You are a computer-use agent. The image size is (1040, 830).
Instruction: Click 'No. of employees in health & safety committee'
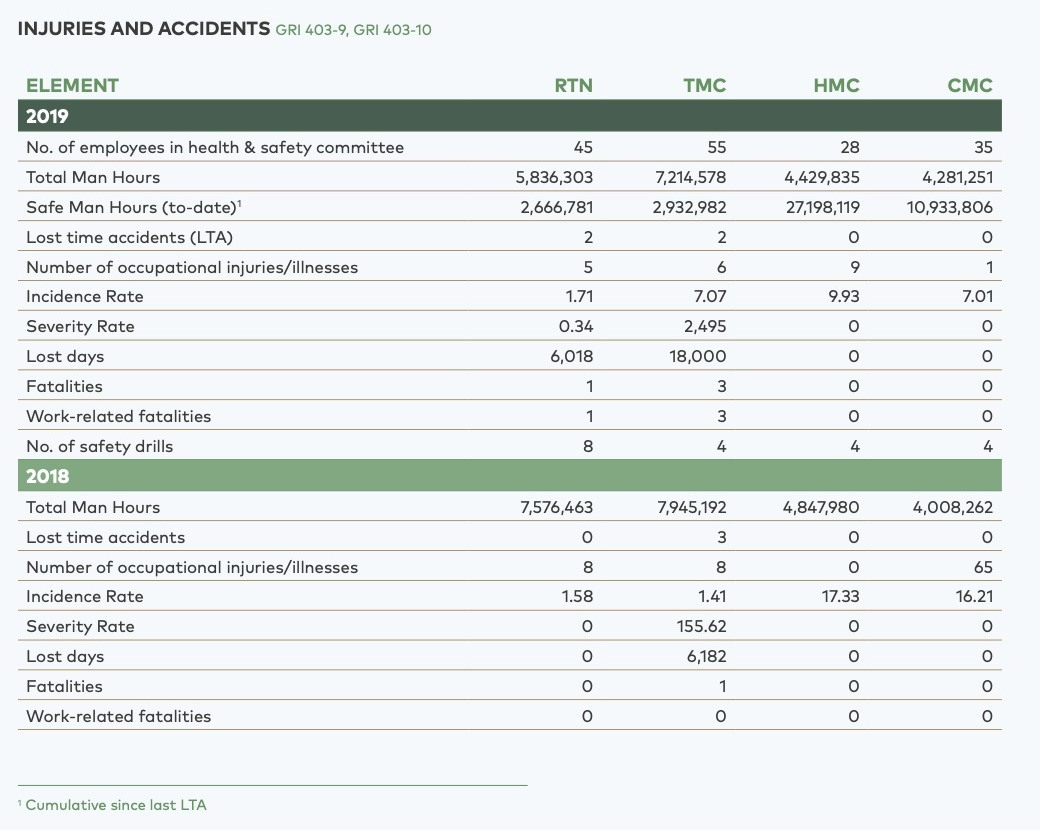[215, 147]
